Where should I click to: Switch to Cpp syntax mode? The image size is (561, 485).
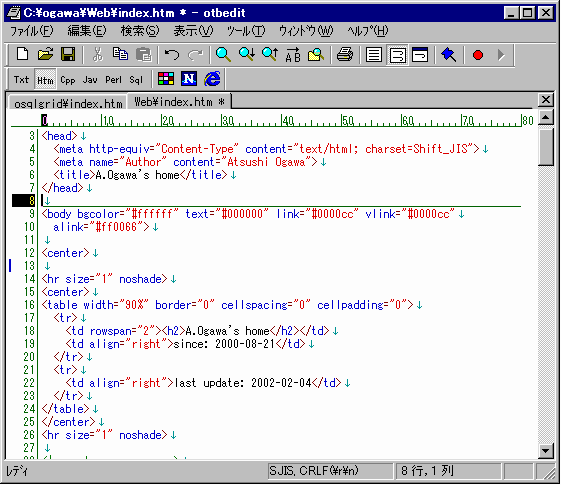[68, 80]
